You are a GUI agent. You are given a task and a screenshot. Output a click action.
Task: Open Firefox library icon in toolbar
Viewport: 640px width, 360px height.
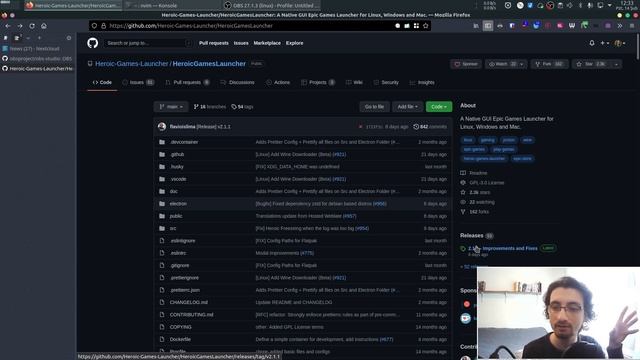click(x=476, y=26)
